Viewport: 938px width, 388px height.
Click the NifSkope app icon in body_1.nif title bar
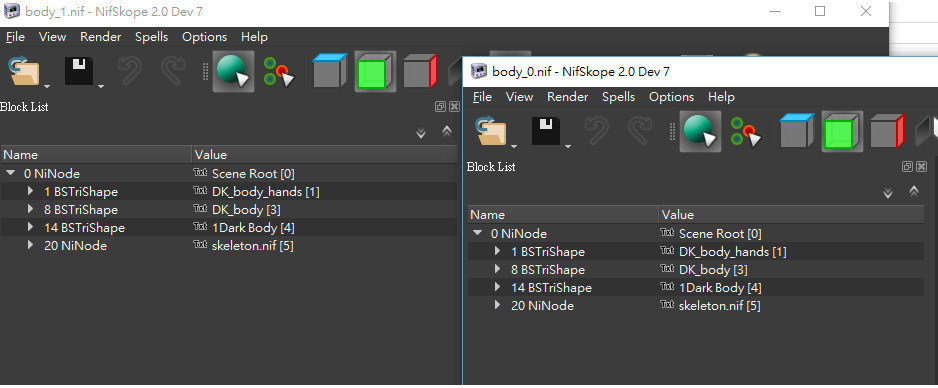pos(11,11)
